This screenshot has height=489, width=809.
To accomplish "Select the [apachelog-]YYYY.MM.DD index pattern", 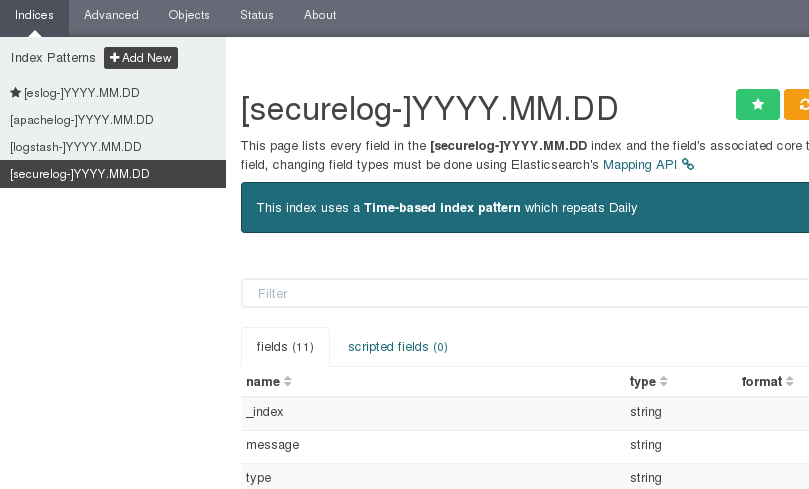I will coord(82,120).
